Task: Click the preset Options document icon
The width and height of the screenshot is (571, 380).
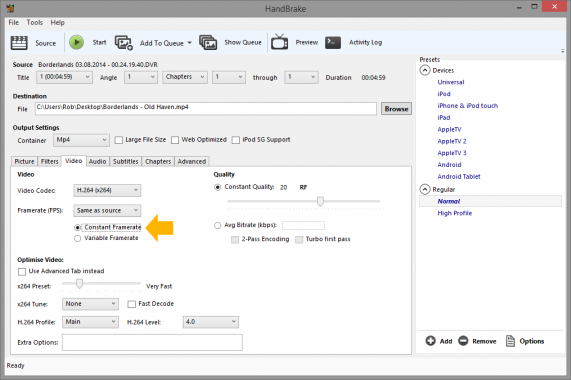Action: pyautogui.click(x=510, y=341)
